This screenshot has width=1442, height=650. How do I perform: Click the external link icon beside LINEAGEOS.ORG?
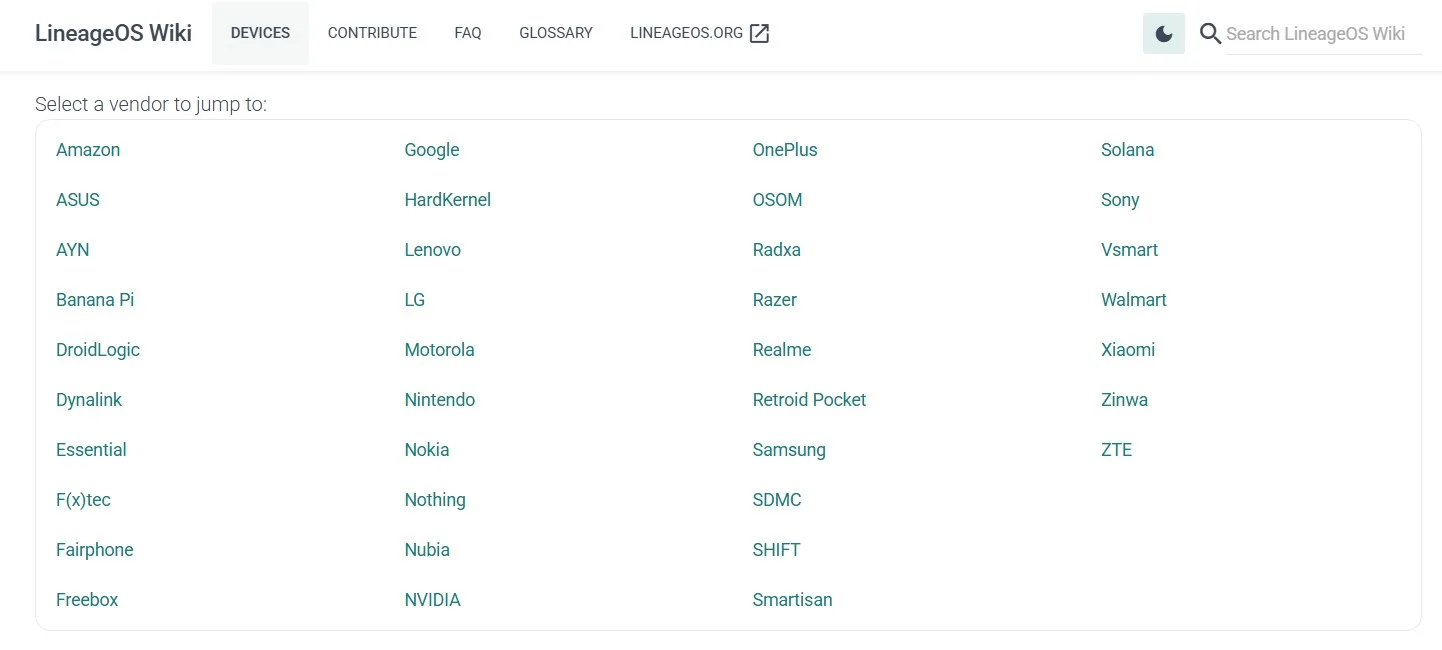pyautogui.click(x=760, y=33)
